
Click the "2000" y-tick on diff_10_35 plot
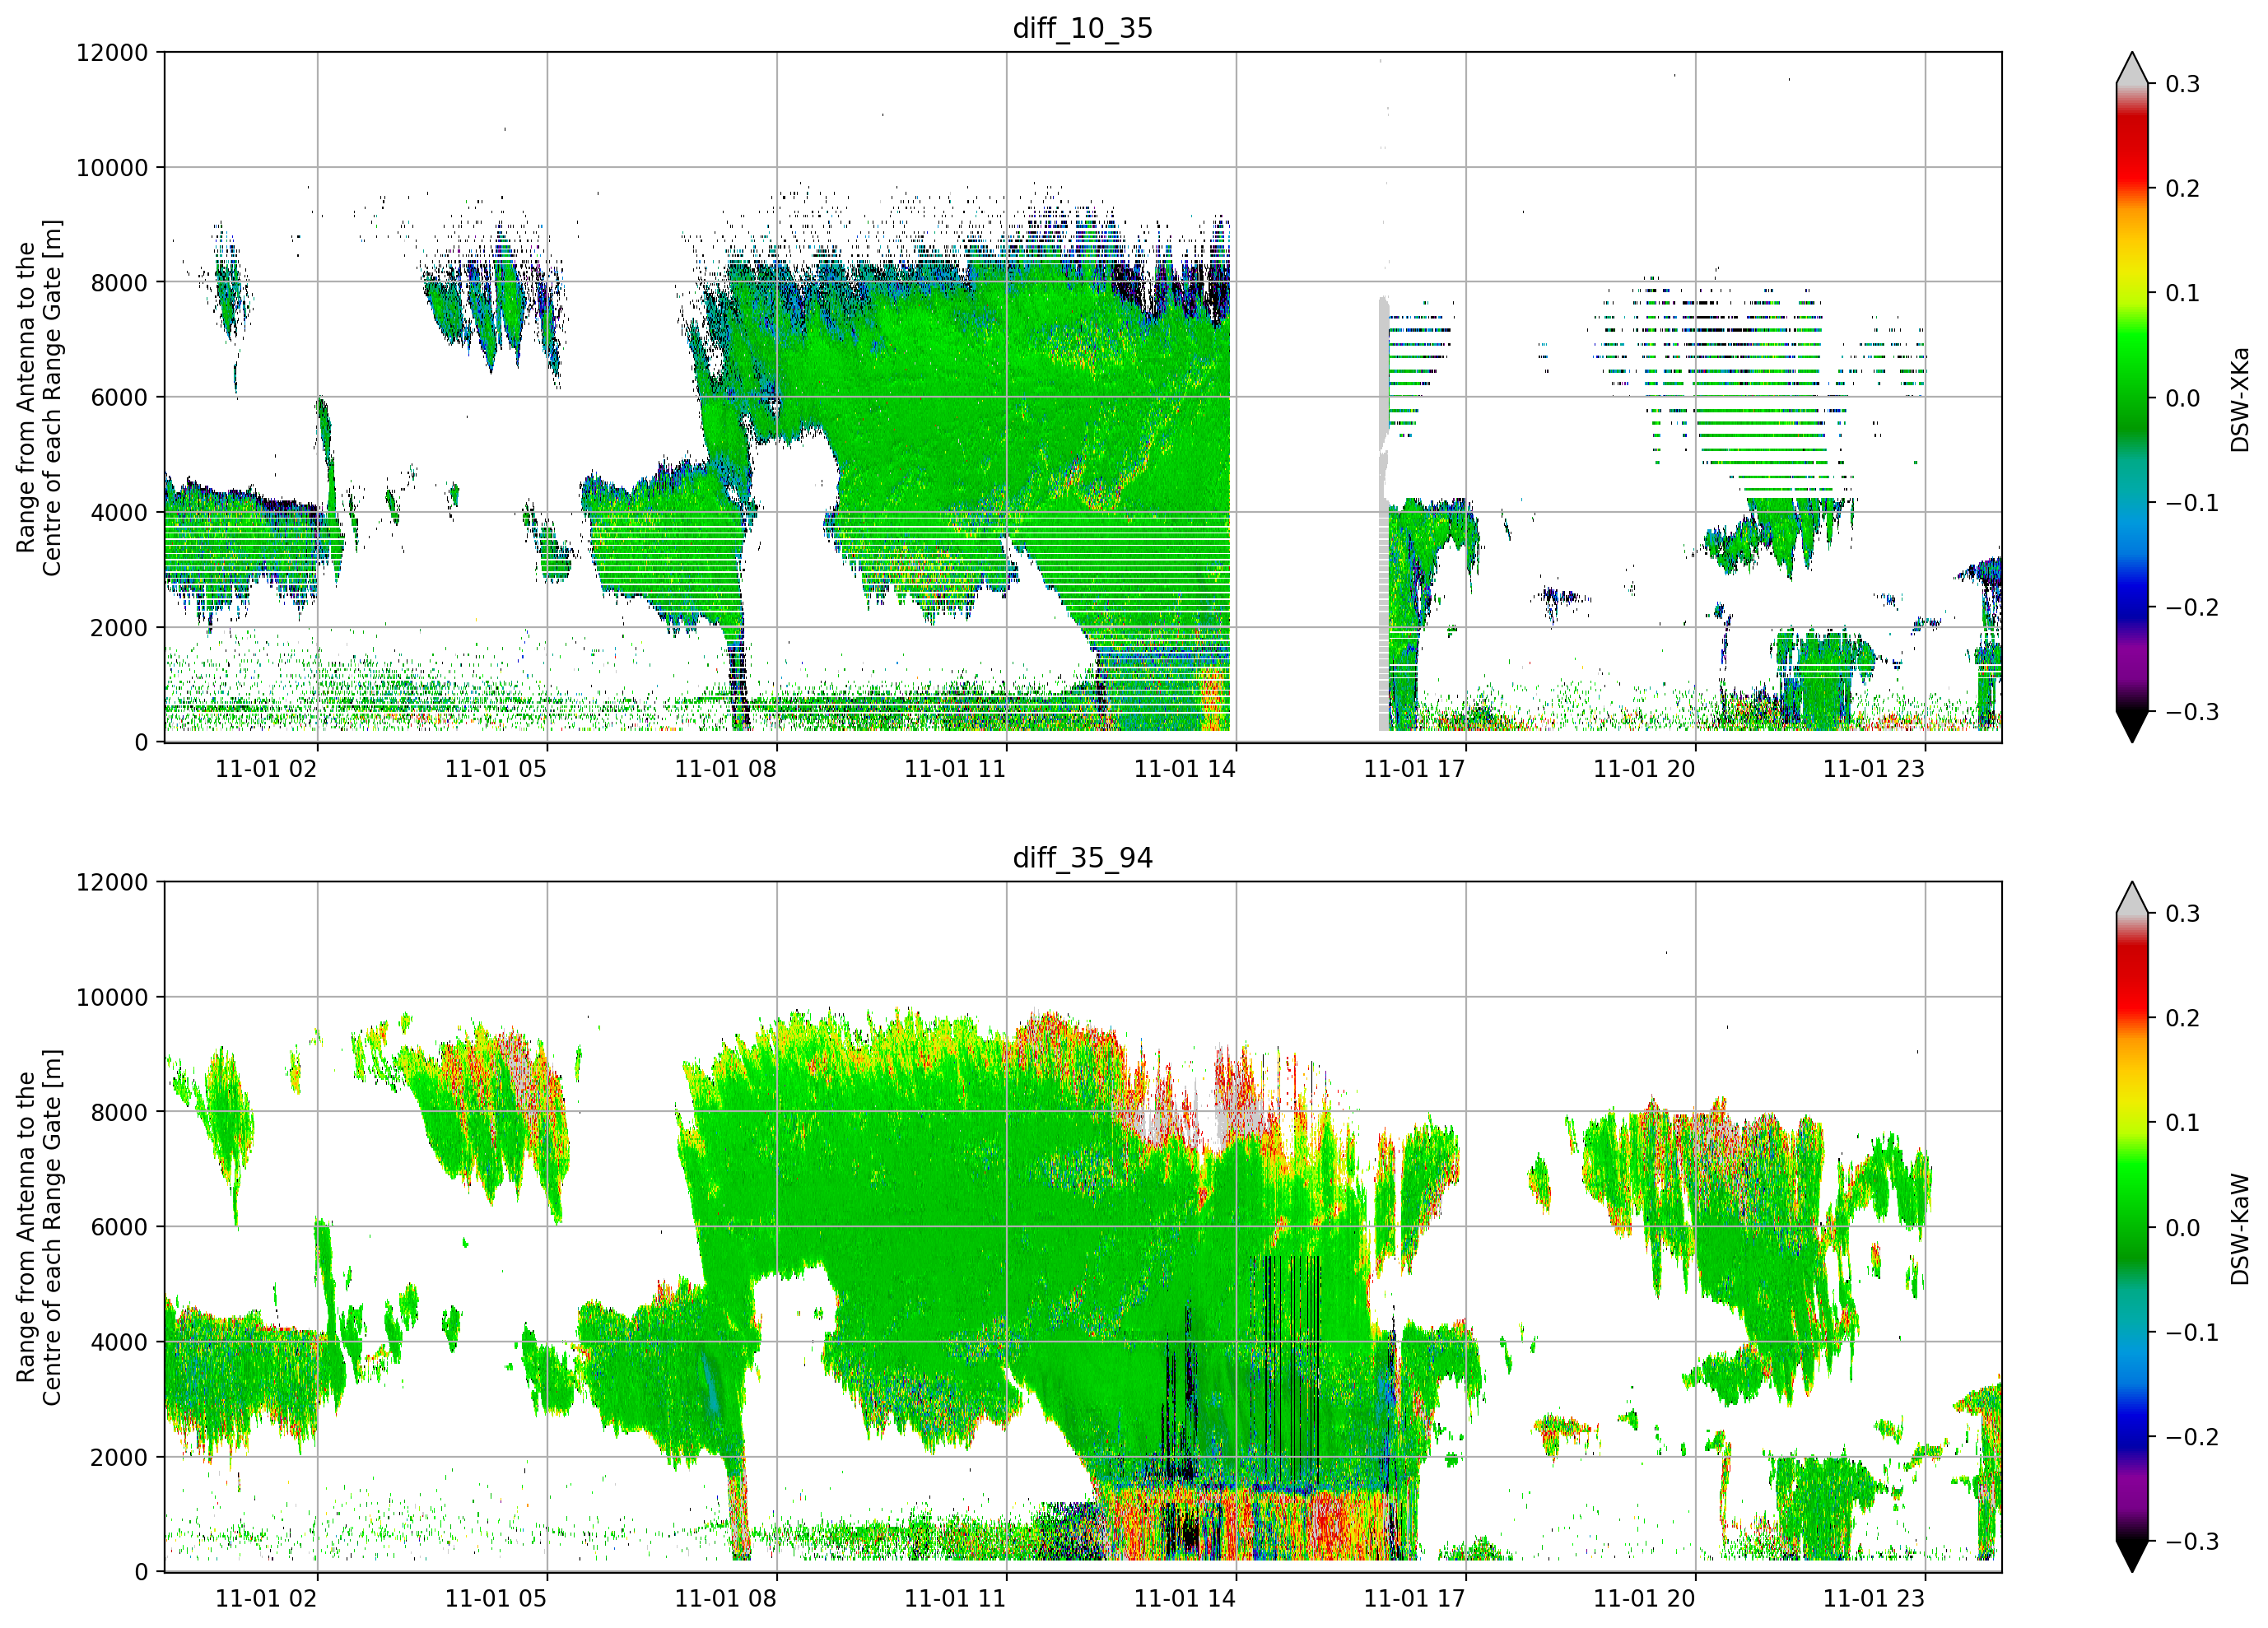click(x=119, y=628)
